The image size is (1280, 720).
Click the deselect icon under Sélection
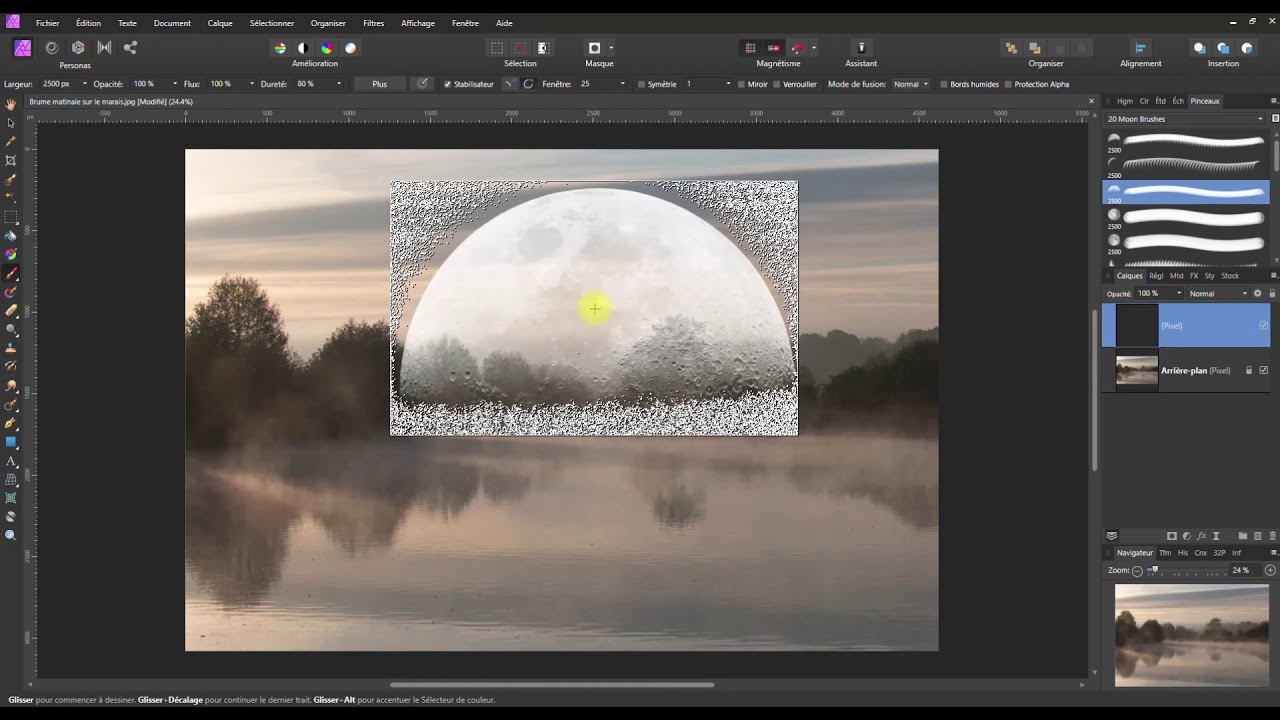click(520, 48)
